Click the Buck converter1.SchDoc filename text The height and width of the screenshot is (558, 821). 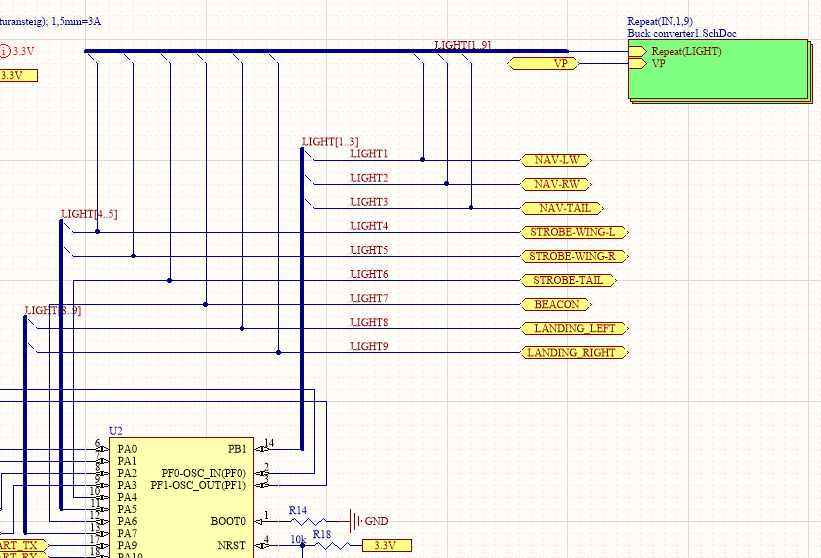[x=682, y=34]
